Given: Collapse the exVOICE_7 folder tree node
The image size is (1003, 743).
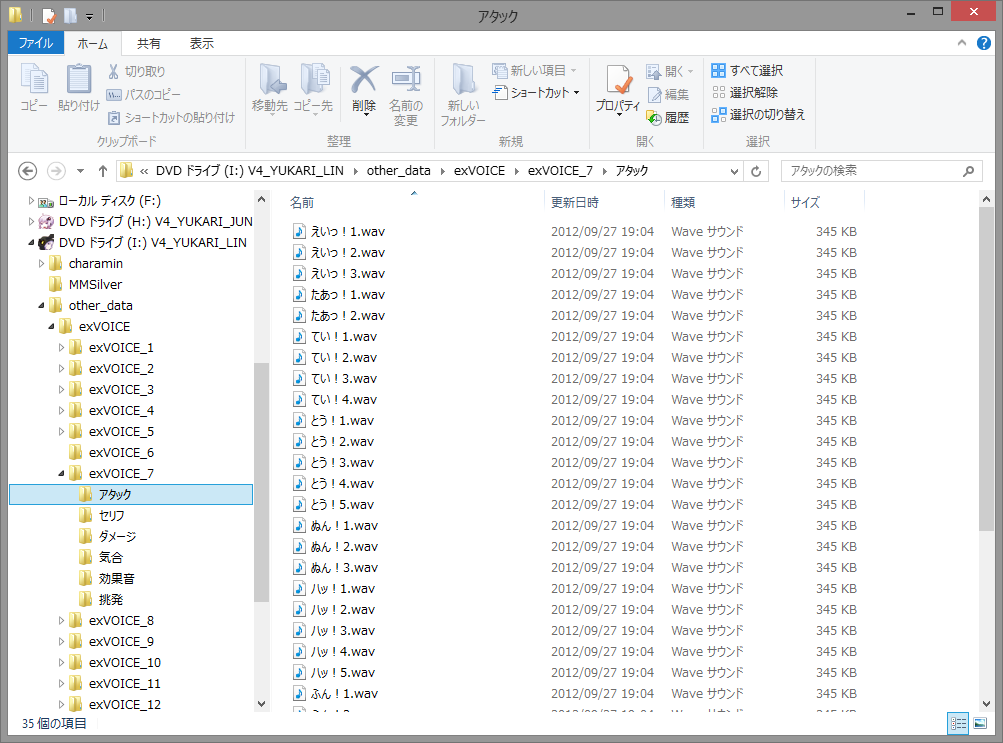Looking at the screenshot, I should pos(62,474).
